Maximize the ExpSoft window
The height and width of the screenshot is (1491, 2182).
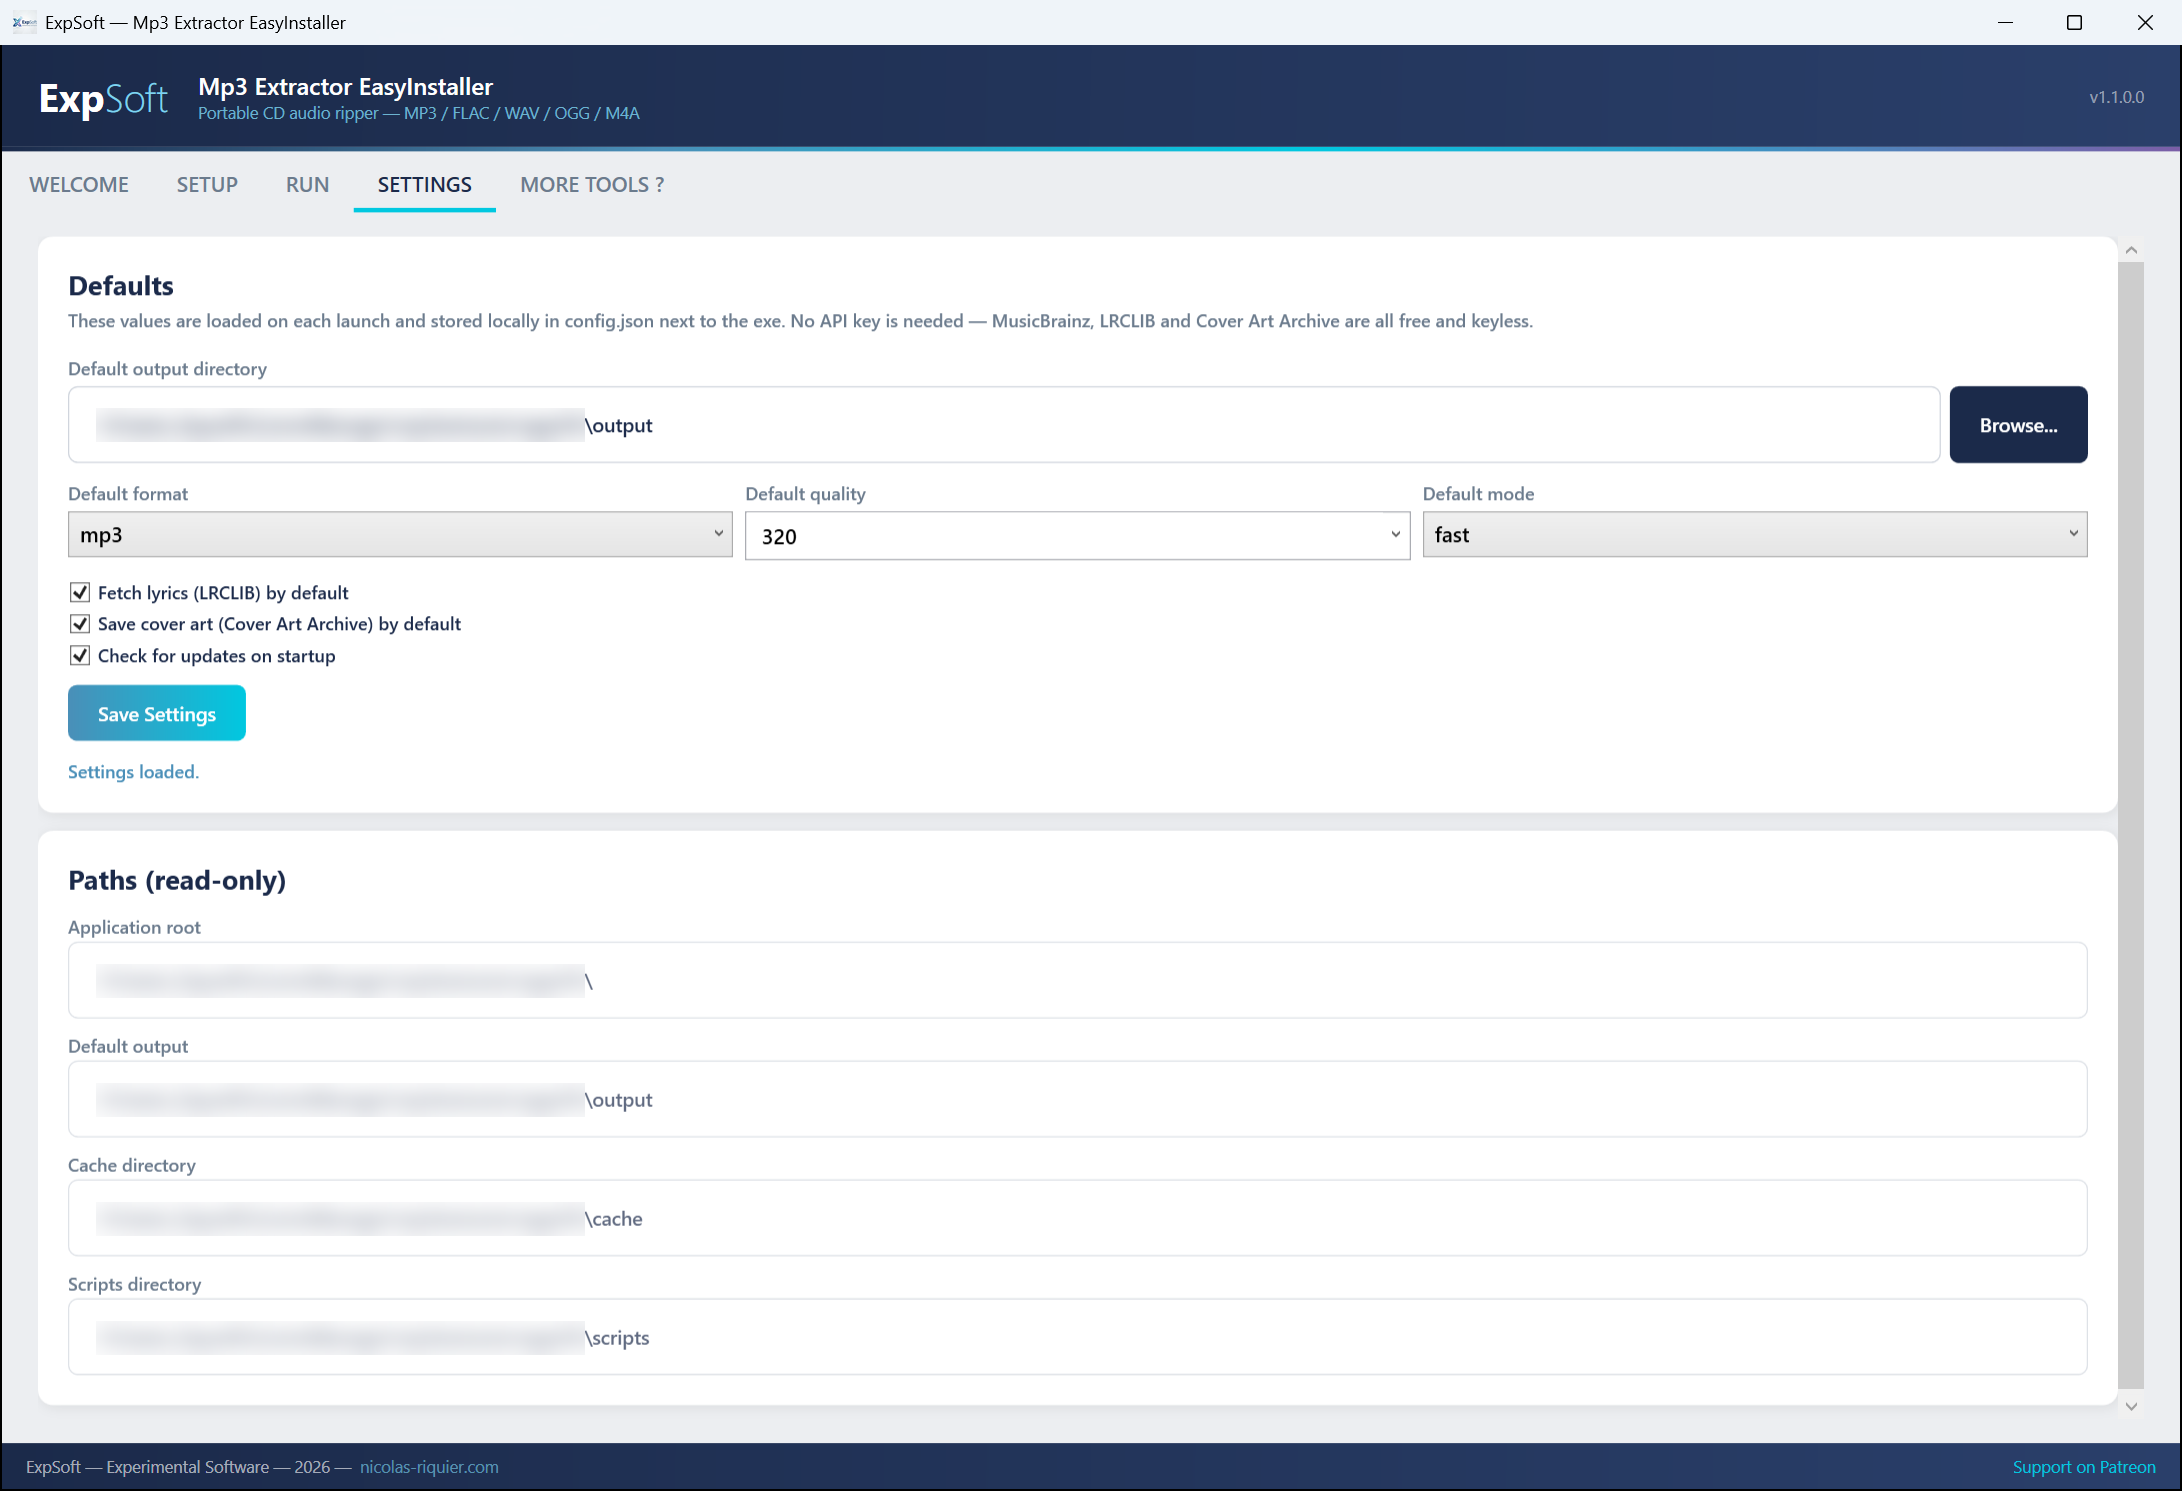[2075, 22]
